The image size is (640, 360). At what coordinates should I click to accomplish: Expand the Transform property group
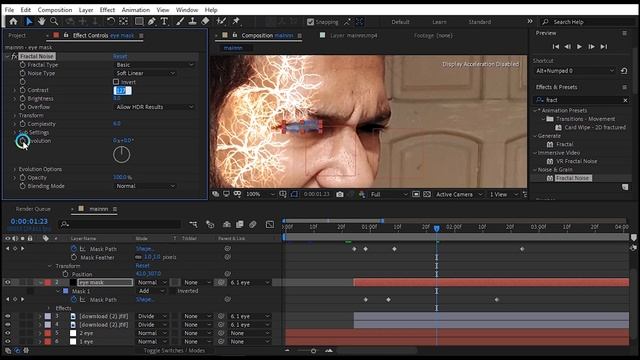pyautogui.click(x=15, y=116)
